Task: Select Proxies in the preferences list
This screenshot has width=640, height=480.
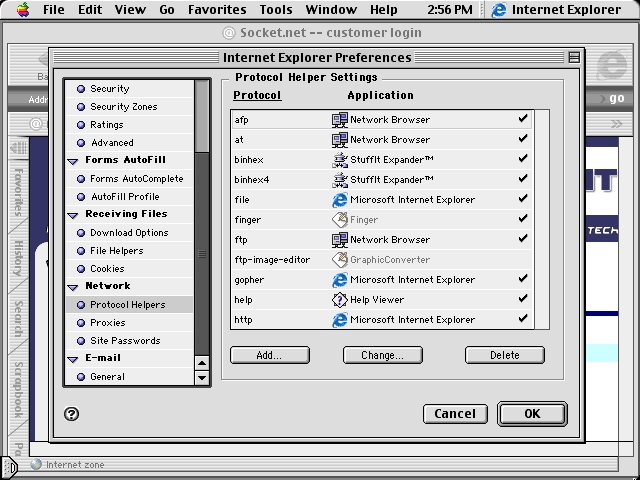Action: 107,323
